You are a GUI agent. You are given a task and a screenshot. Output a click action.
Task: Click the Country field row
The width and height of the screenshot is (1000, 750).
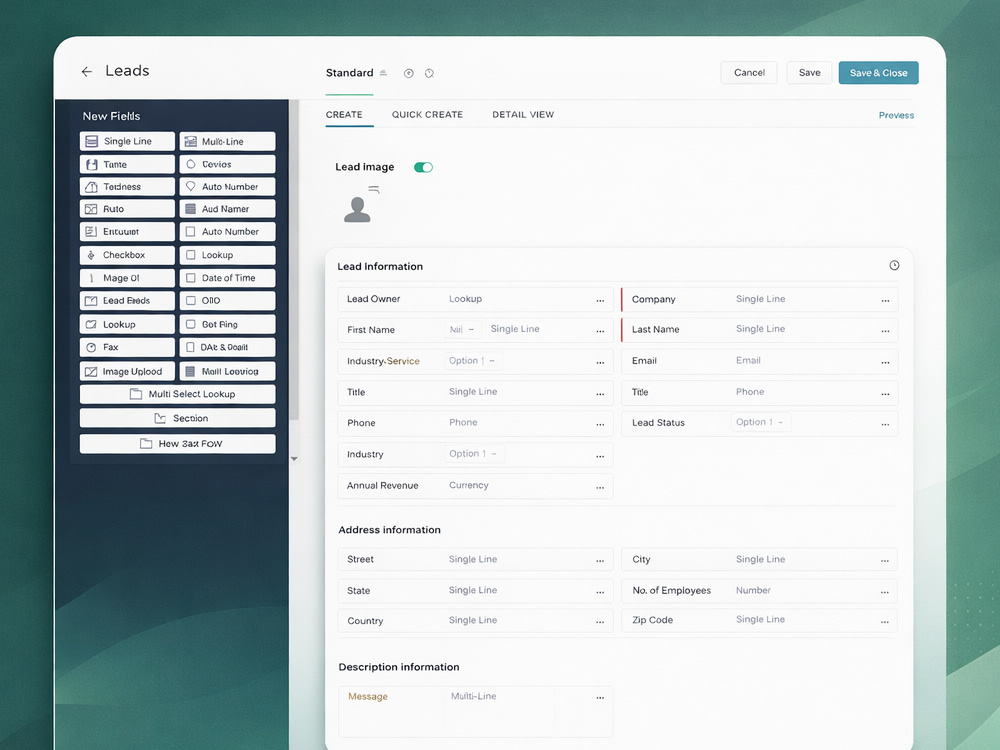pos(475,621)
